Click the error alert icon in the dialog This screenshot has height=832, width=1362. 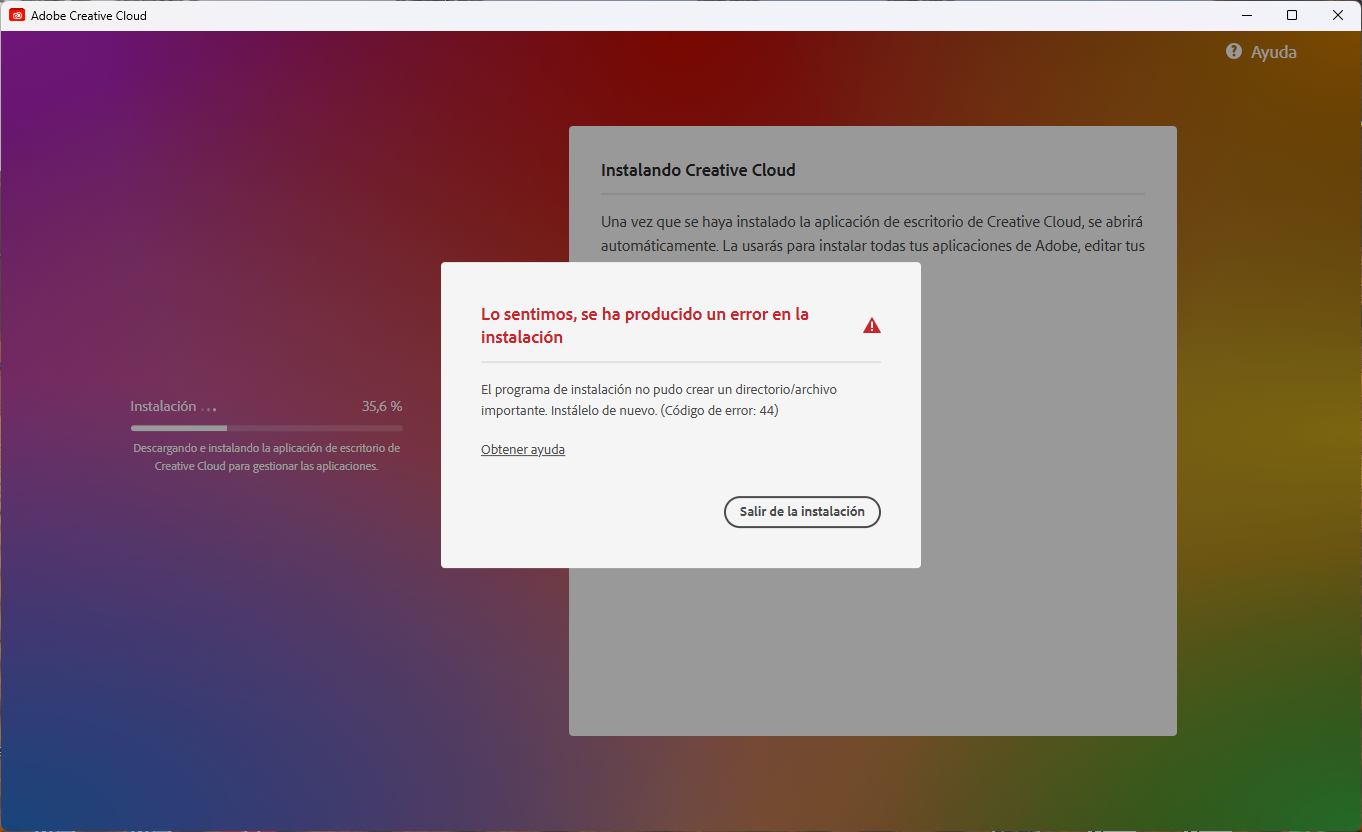pyautogui.click(x=871, y=324)
